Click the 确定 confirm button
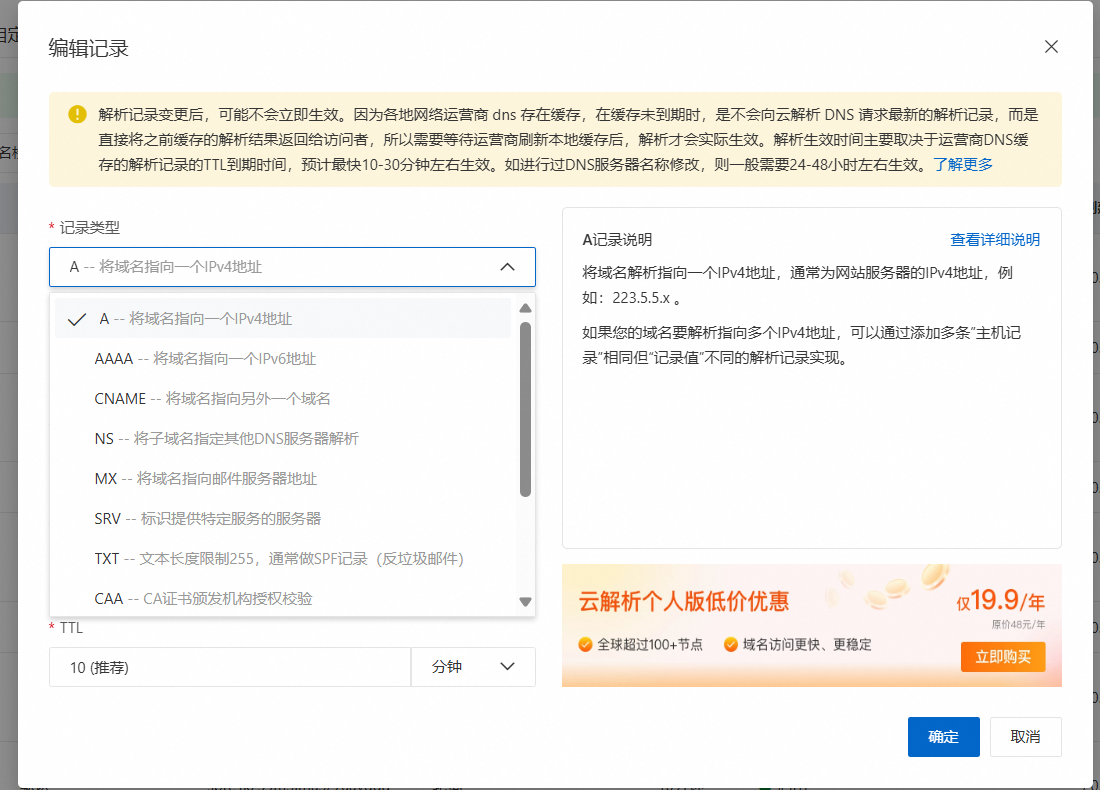 (943, 737)
